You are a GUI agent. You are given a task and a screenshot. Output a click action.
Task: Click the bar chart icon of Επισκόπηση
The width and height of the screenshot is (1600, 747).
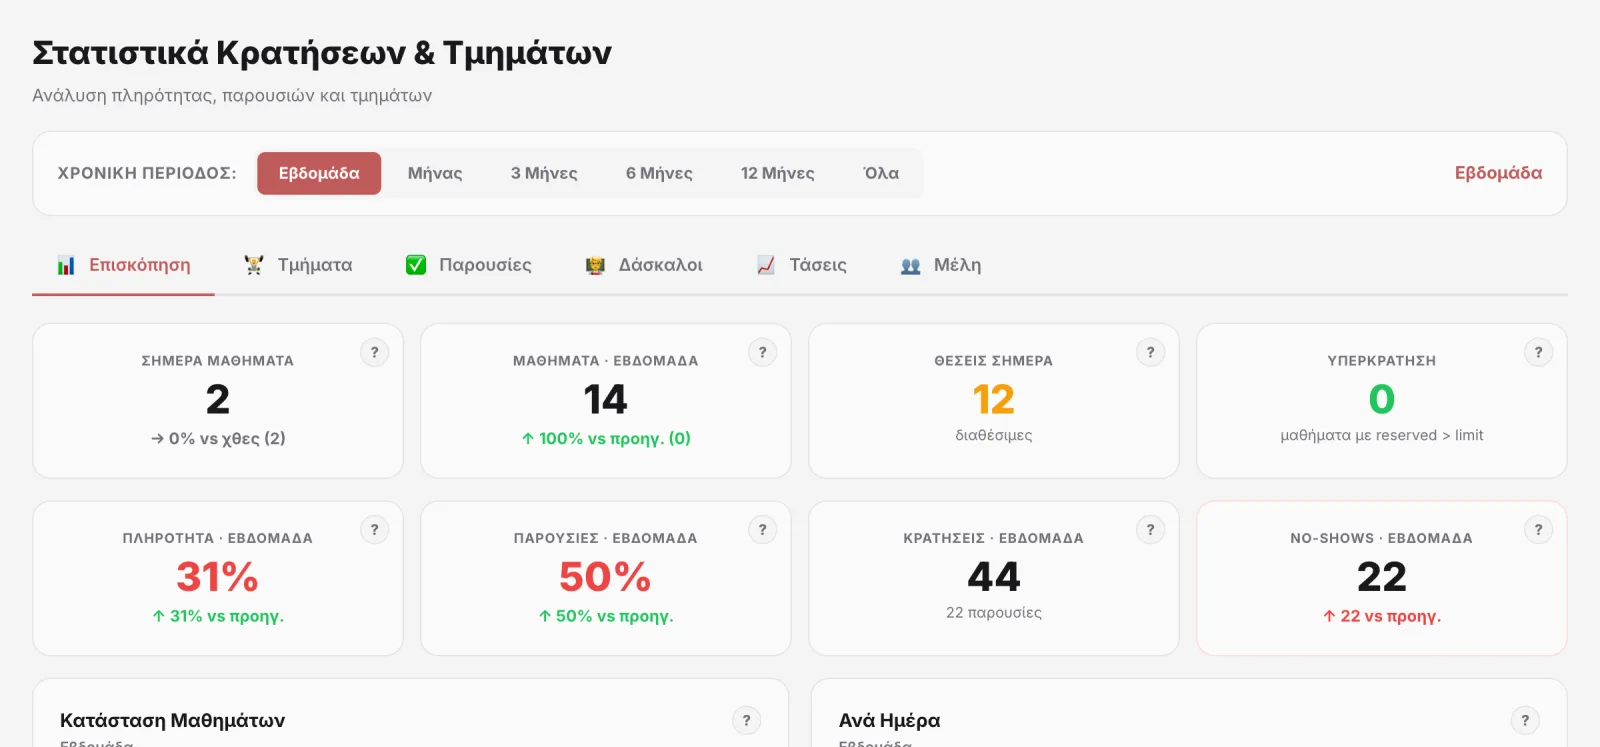(x=66, y=265)
